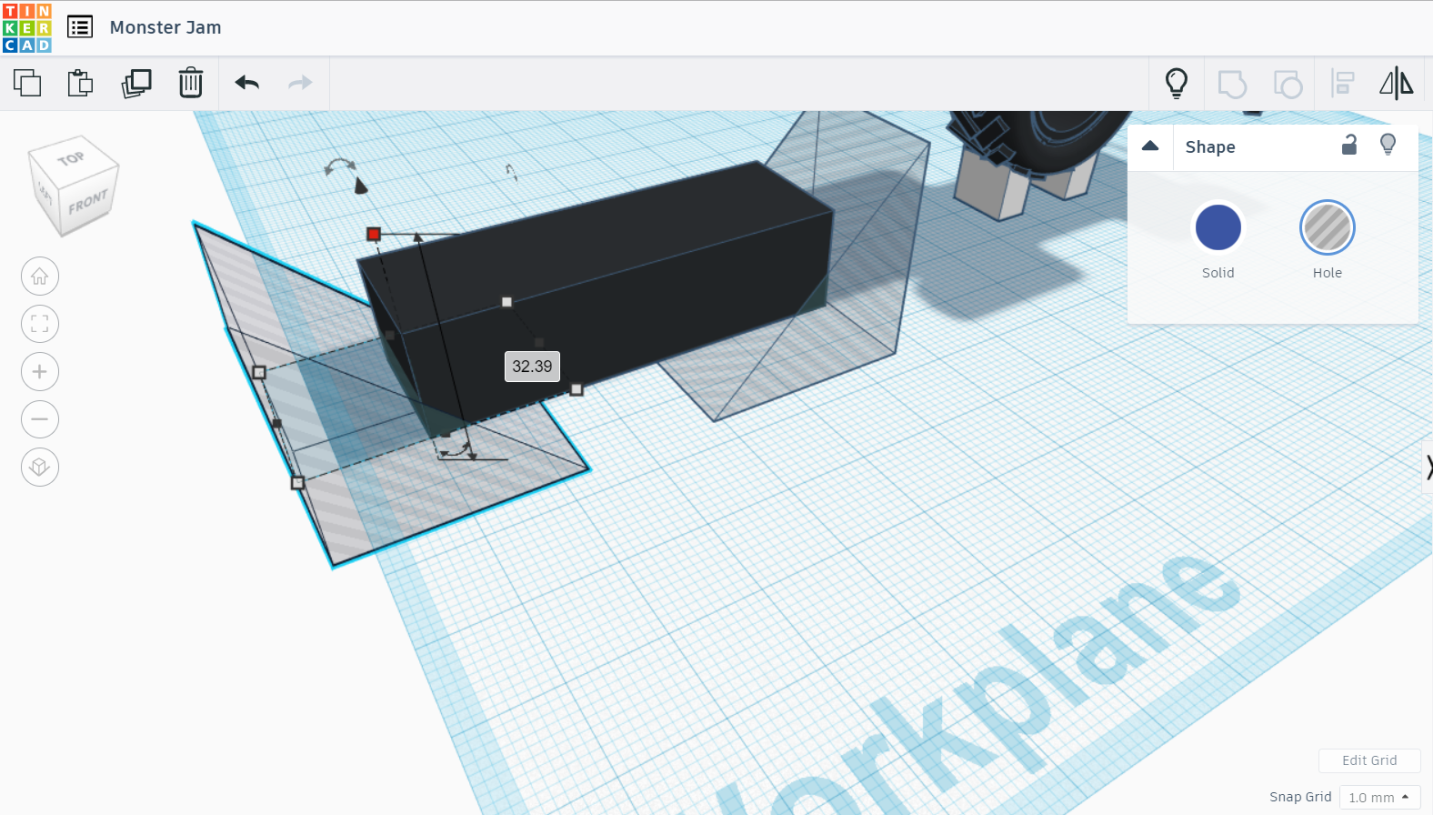The image size is (1433, 815).
Task: Open the designs list icon
Action: pyautogui.click(x=80, y=27)
